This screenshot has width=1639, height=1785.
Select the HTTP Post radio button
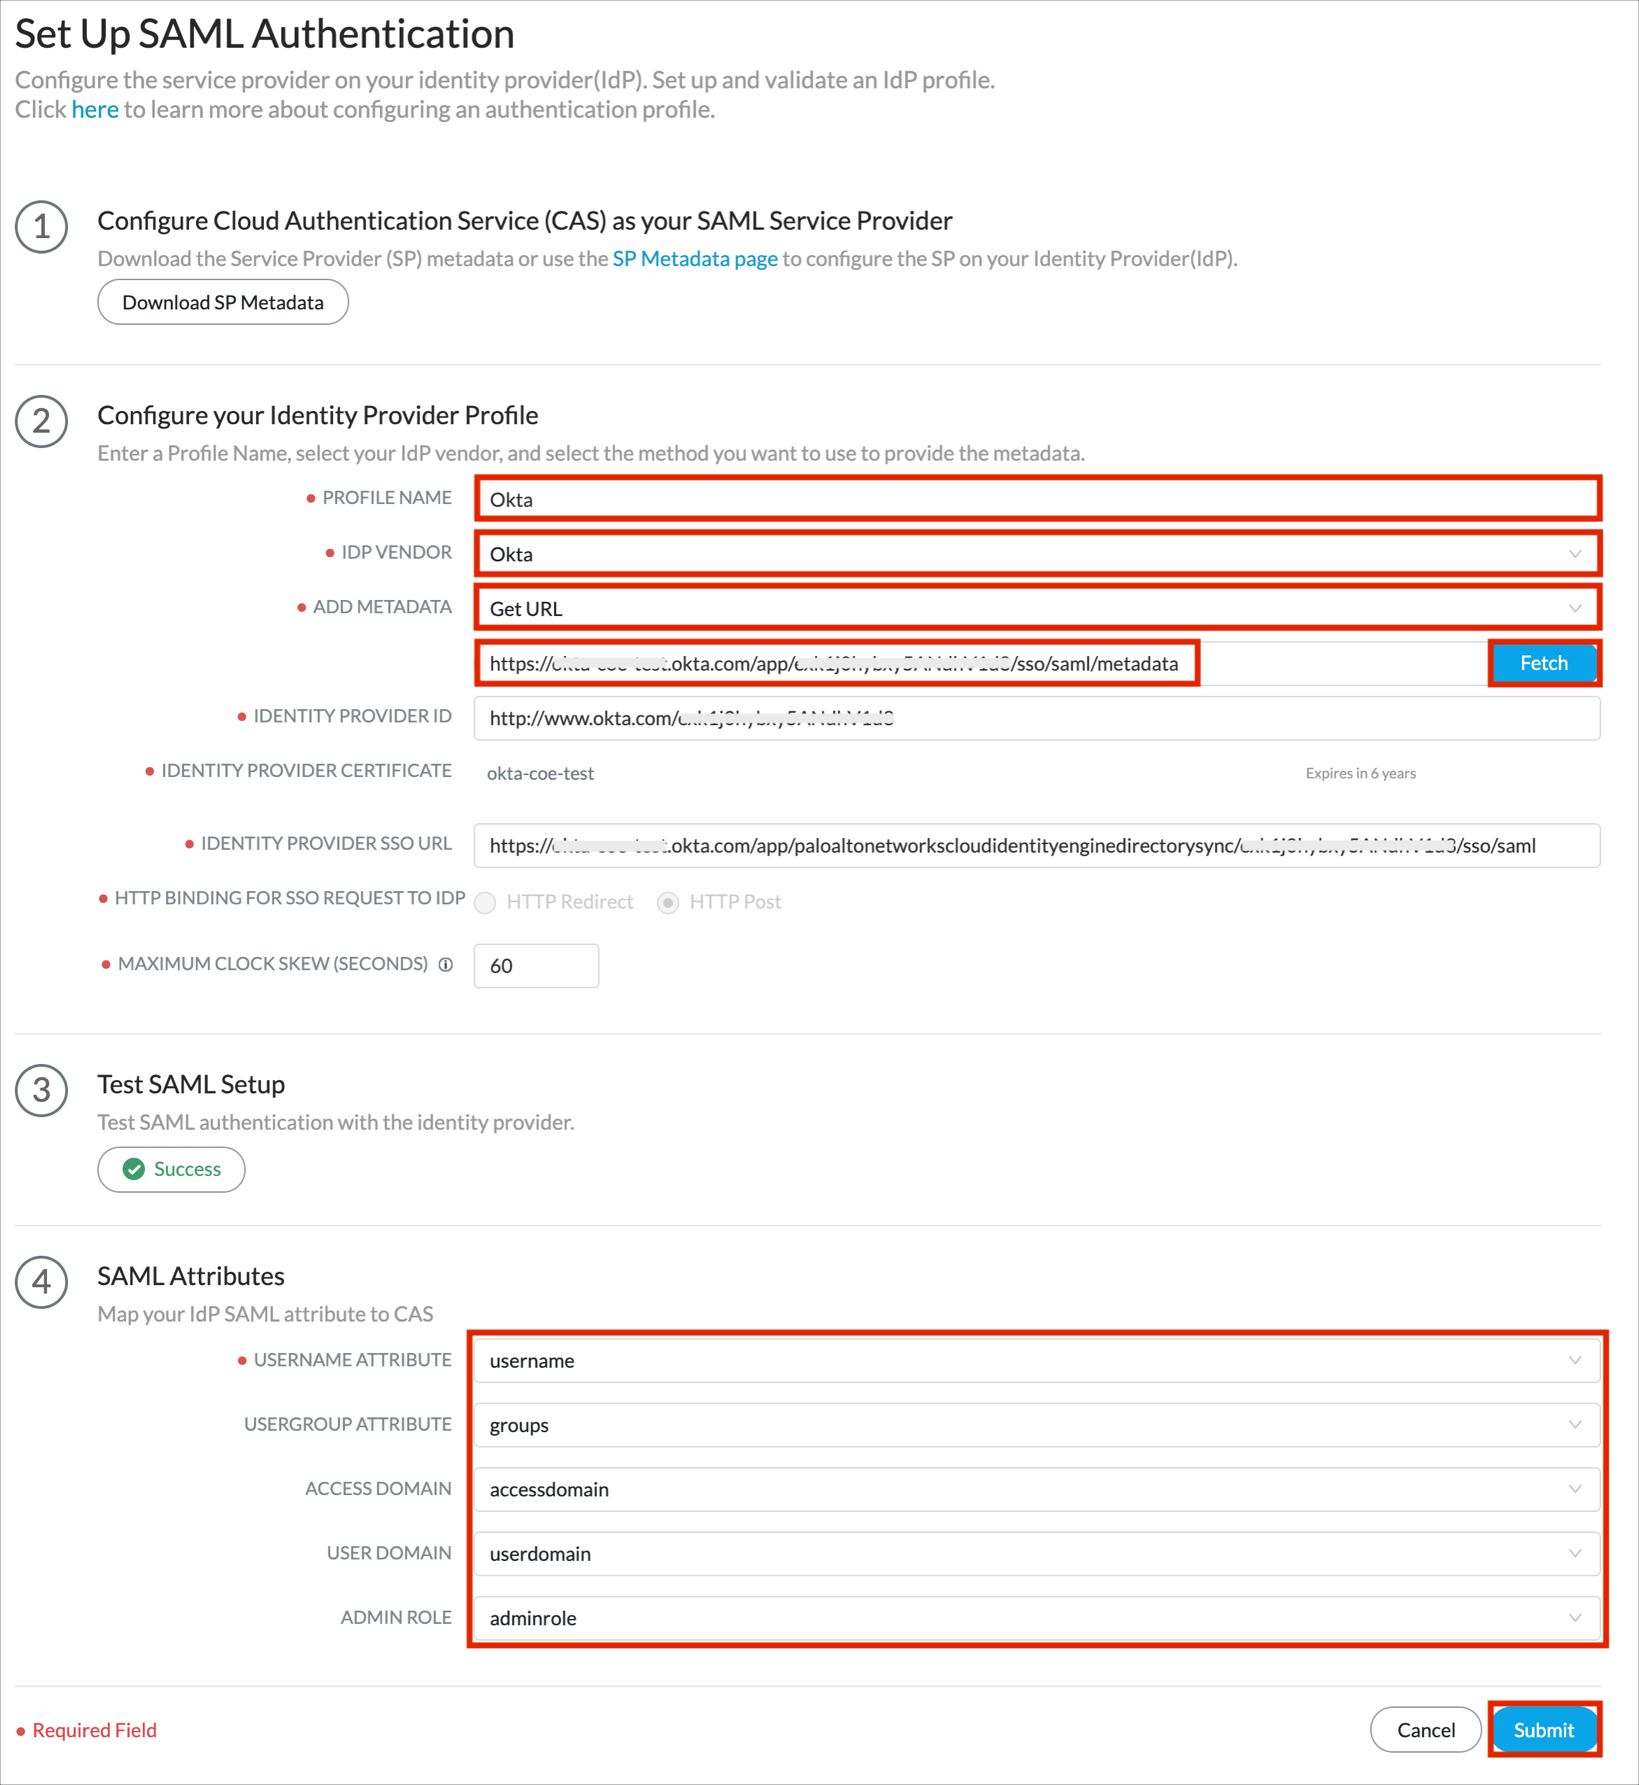coord(668,903)
